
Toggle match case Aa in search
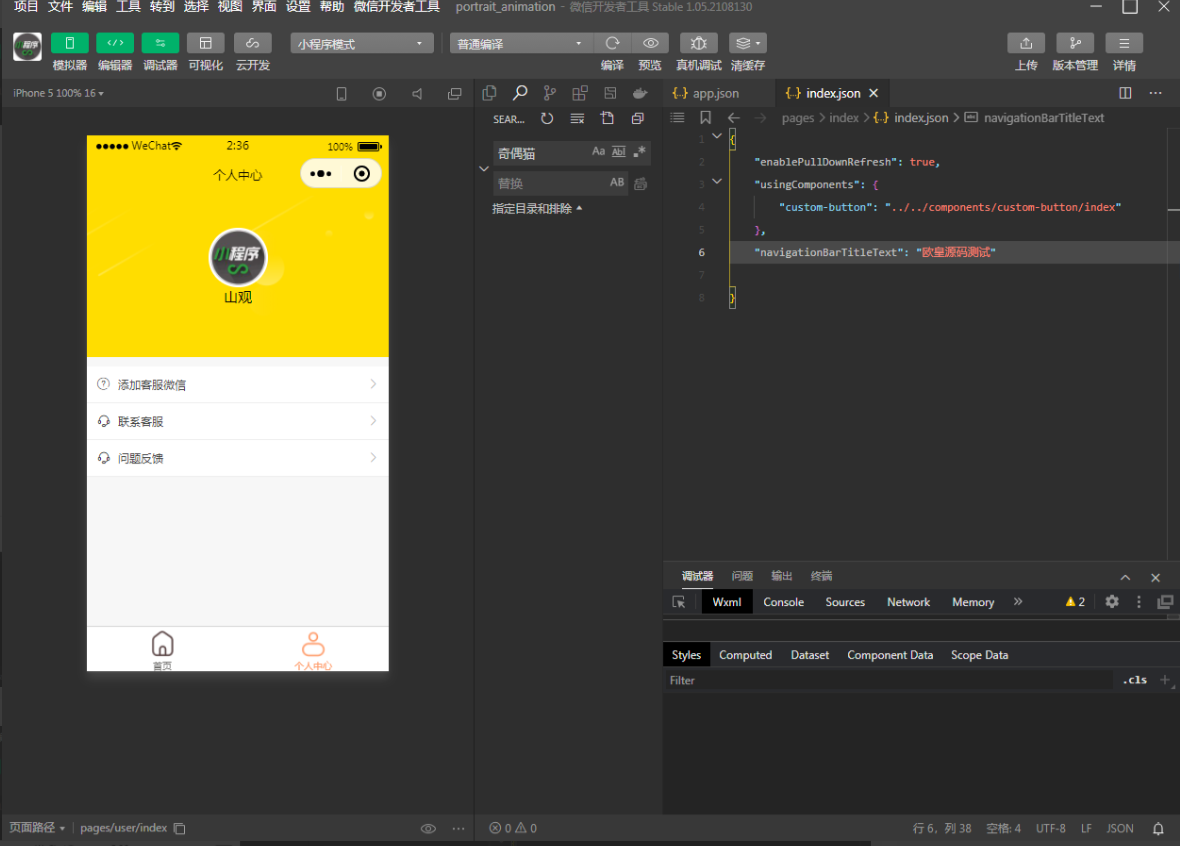(599, 152)
